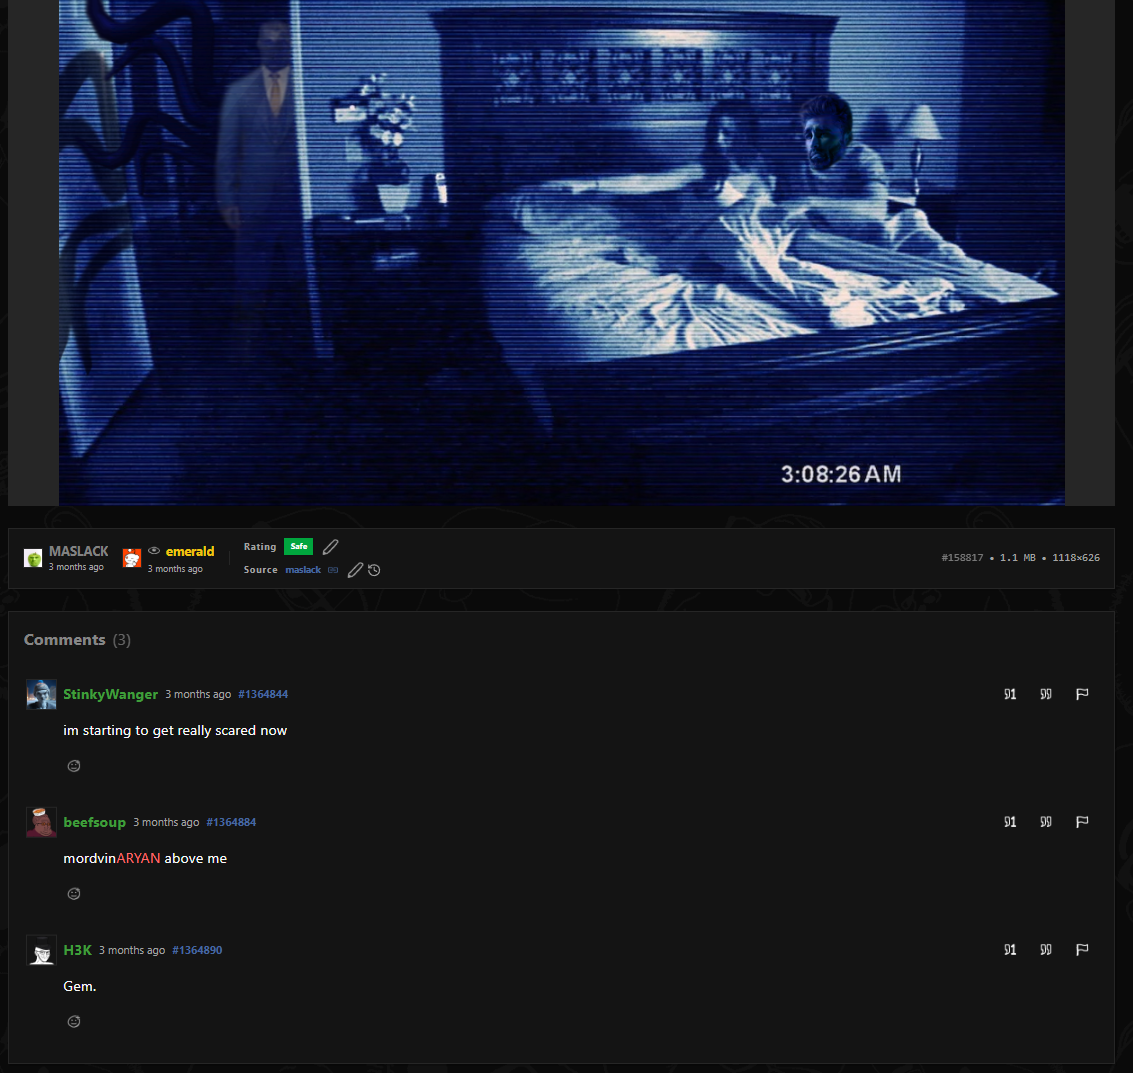Quote StinkyWanger's comment using the double-quote icon
Image resolution: width=1133 pixels, height=1073 pixels.
pyautogui.click(x=1046, y=694)
